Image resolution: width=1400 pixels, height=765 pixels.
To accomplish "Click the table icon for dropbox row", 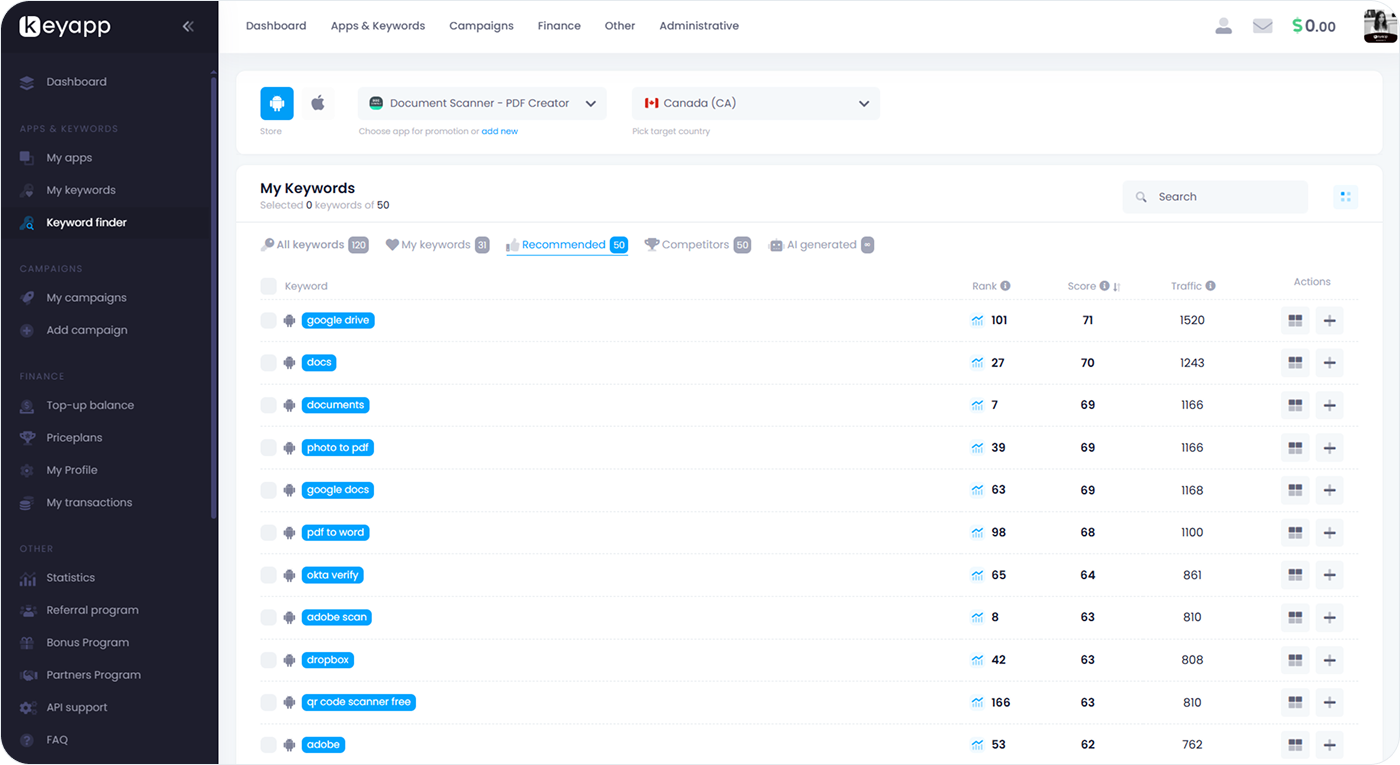I will point(1295,660).
